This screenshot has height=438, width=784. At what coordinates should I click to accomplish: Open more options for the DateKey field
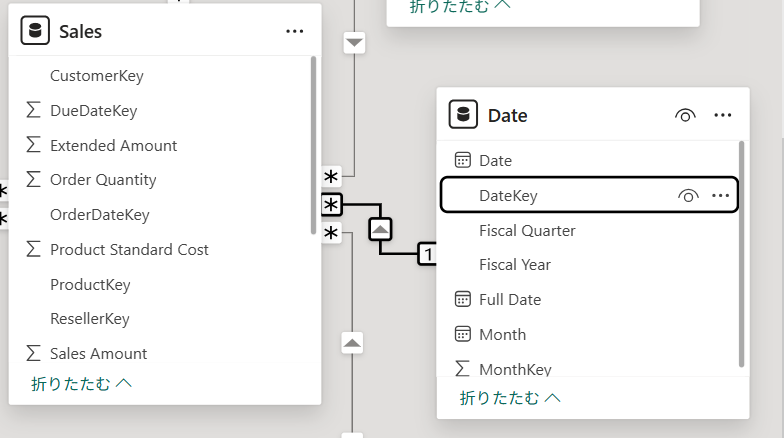tap(720, 196)
